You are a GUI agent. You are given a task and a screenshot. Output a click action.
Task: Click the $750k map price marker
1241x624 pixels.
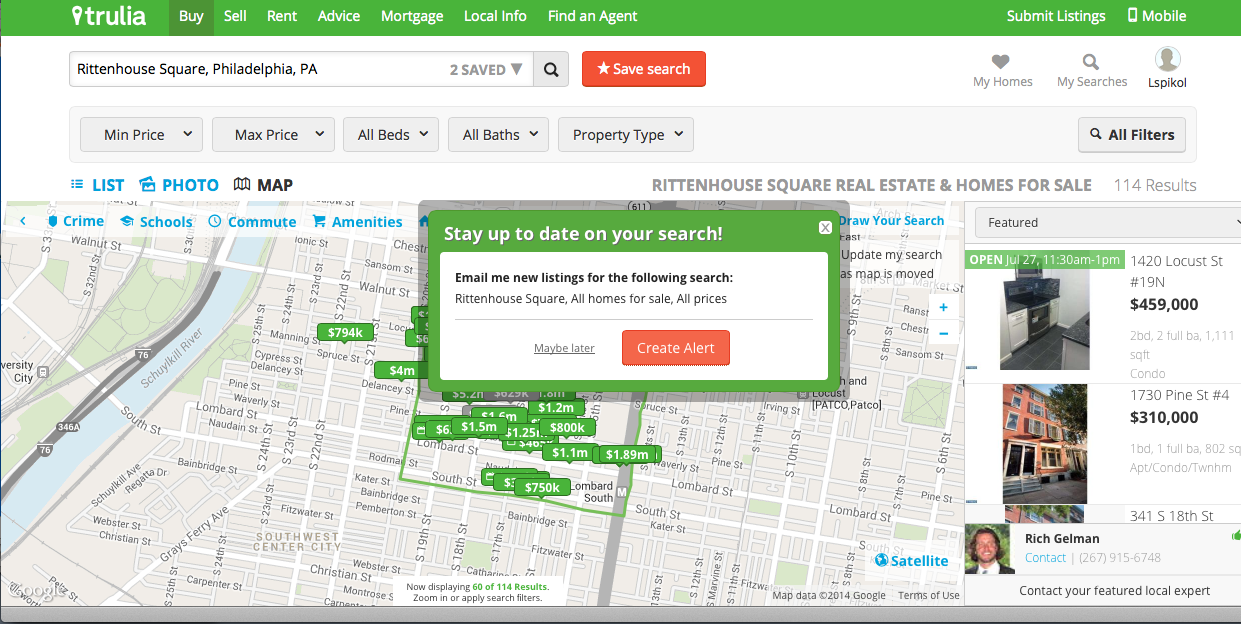[x=542, y=487]
